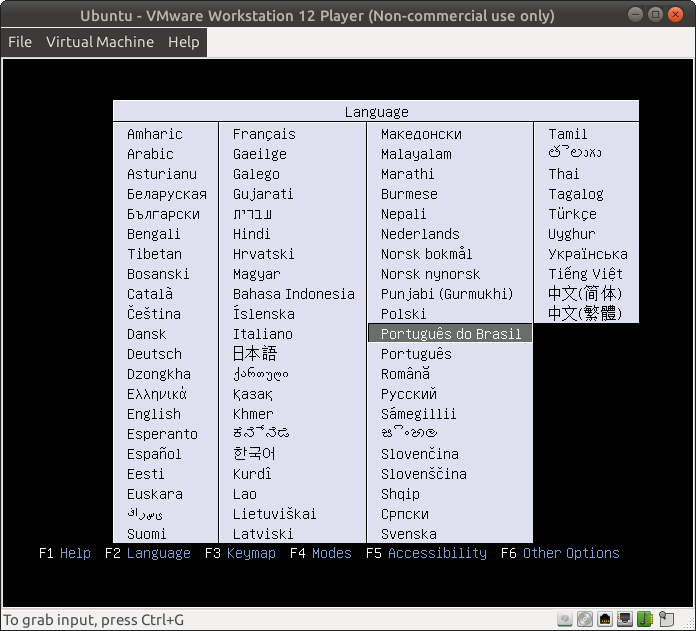
Task: Pick Dansk language entry
Action: pos(146,334)
